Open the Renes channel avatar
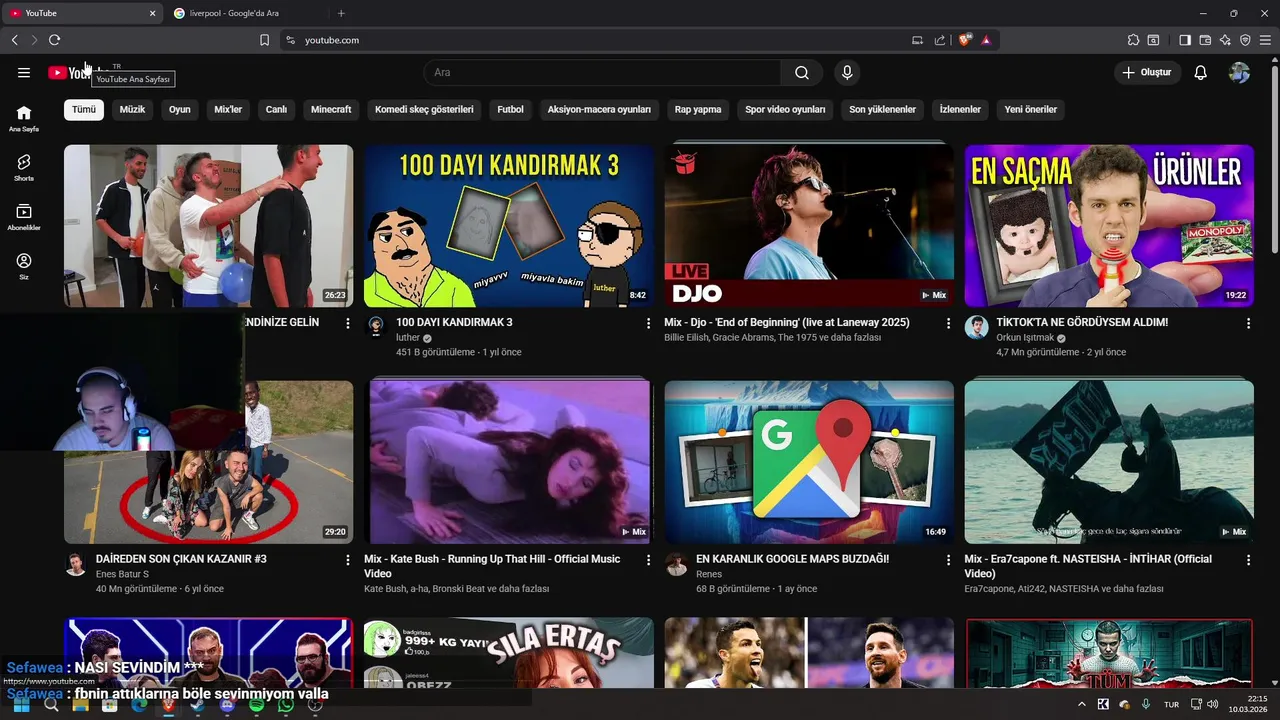Image resolution: width=1280 pixels, height=720 pixels. point(677,564)
